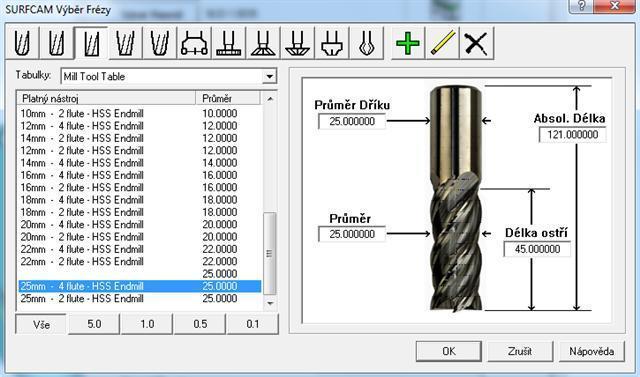
Task: Select the engraving tool type icon
Action: pyautogui.click(x=366, y=43)
